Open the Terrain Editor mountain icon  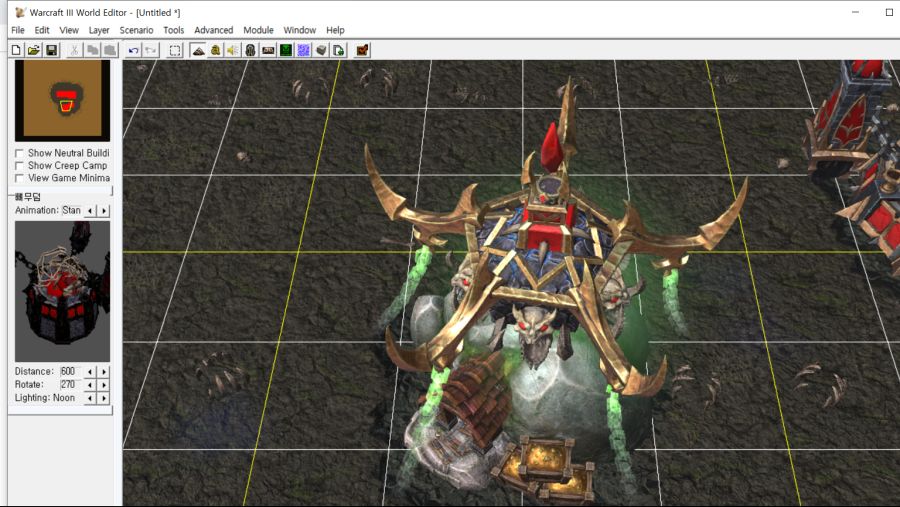pos(198,51)
